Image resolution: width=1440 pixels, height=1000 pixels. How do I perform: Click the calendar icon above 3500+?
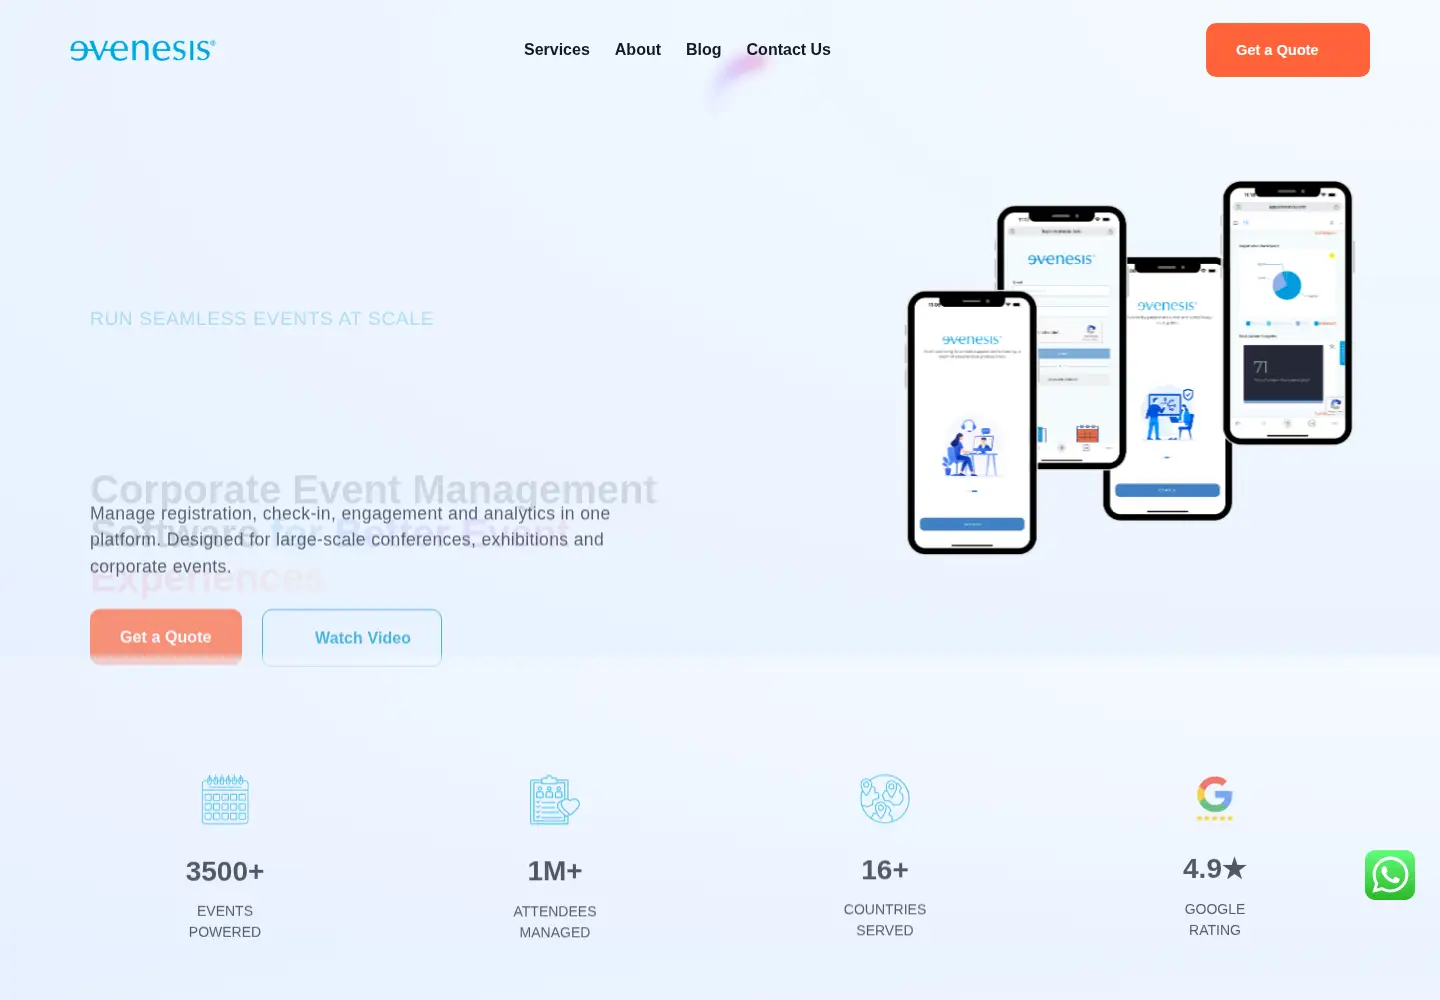[225, 799]
